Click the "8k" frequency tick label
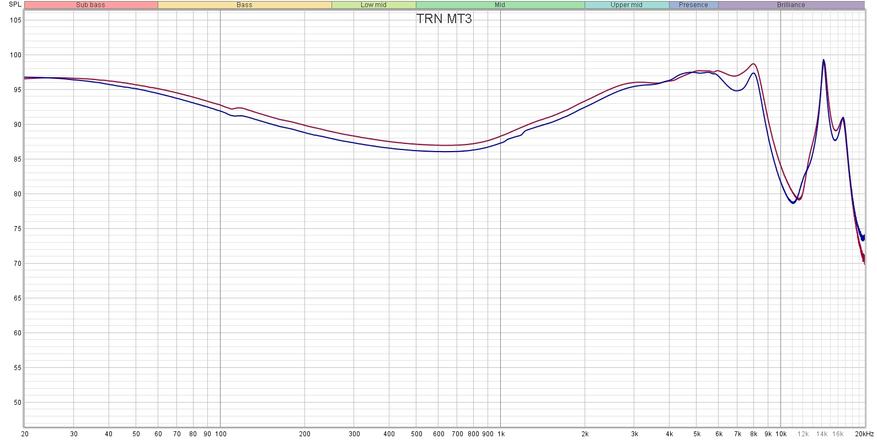The height and width of the screenshot is (440, 877). pos(754,434)
